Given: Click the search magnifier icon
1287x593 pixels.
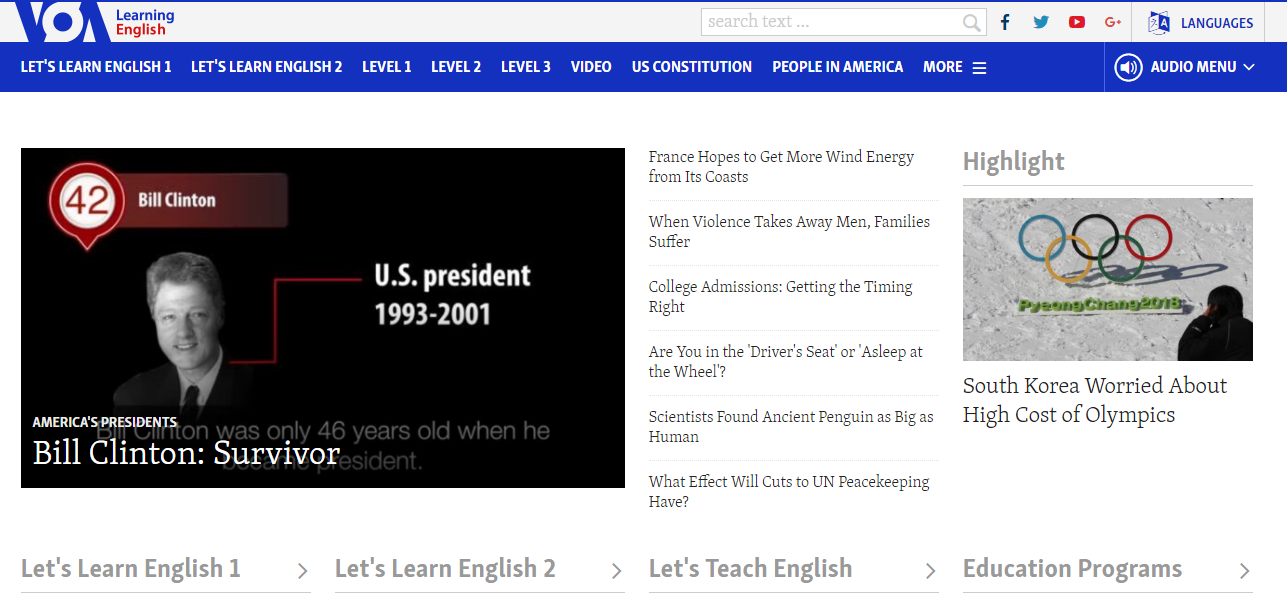Looking at the screenshot, I should click(x=971, y=22).
